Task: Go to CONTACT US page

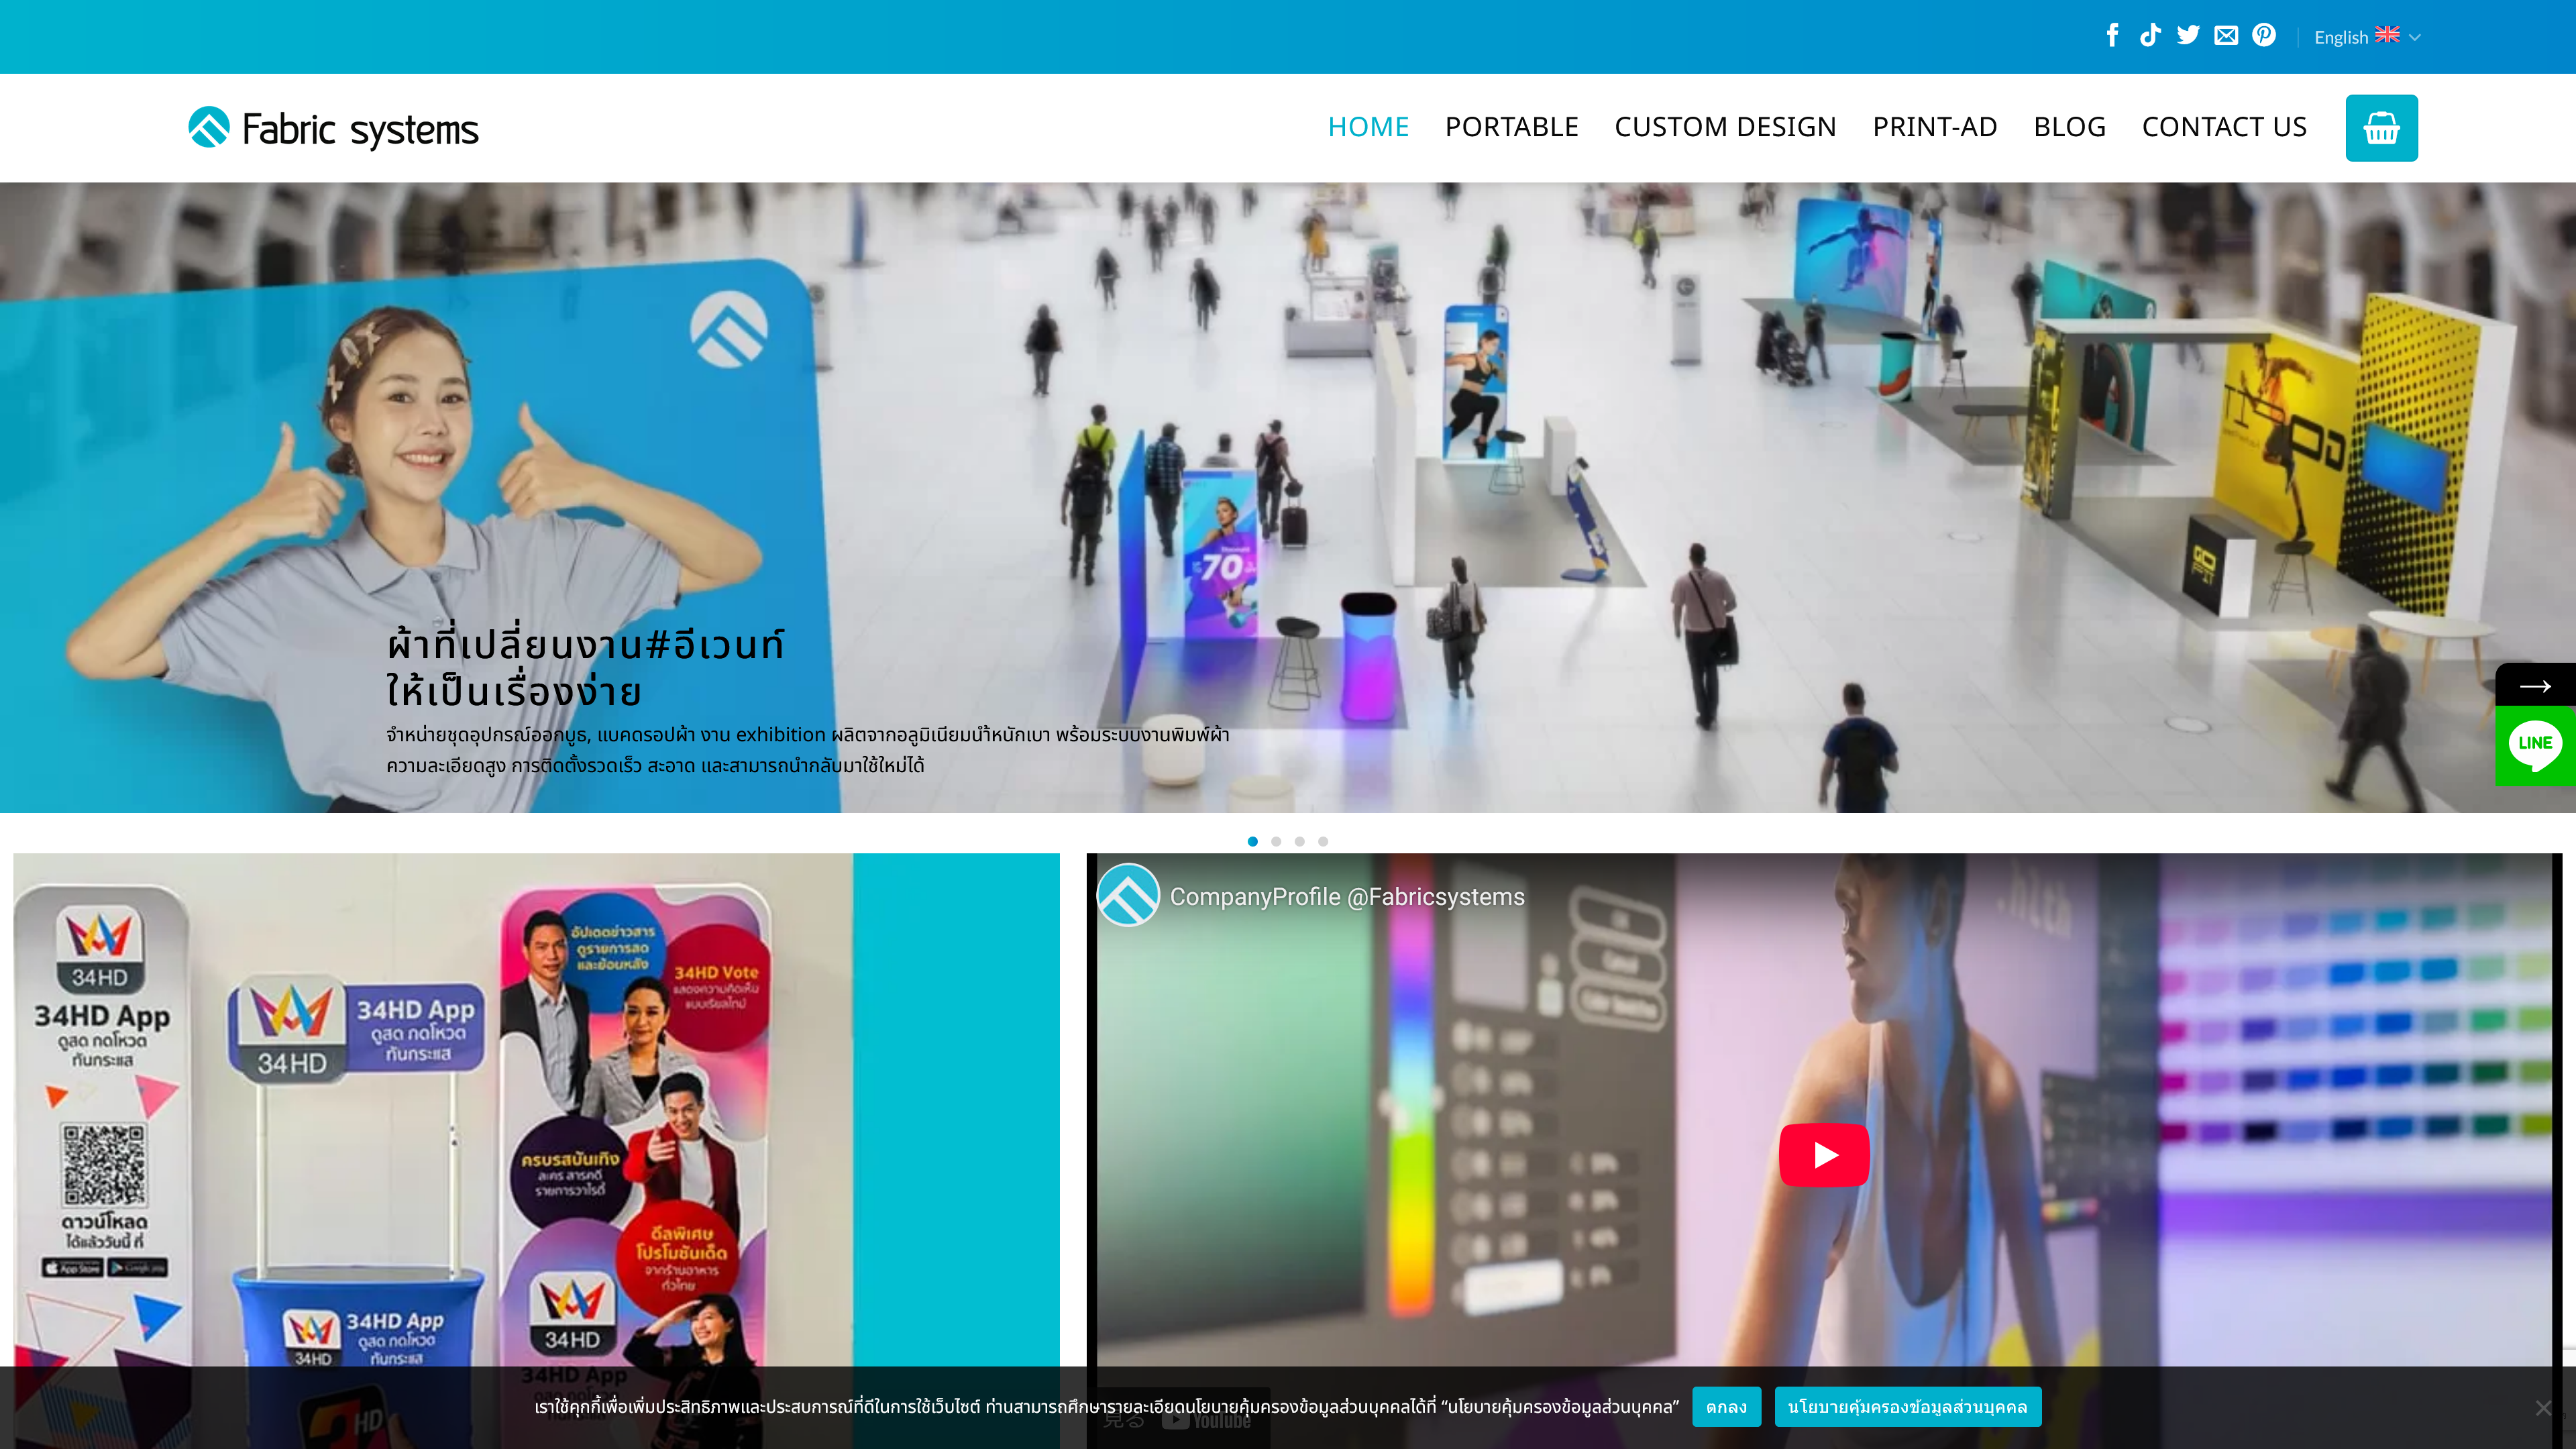Action: tap(2224, 127)
